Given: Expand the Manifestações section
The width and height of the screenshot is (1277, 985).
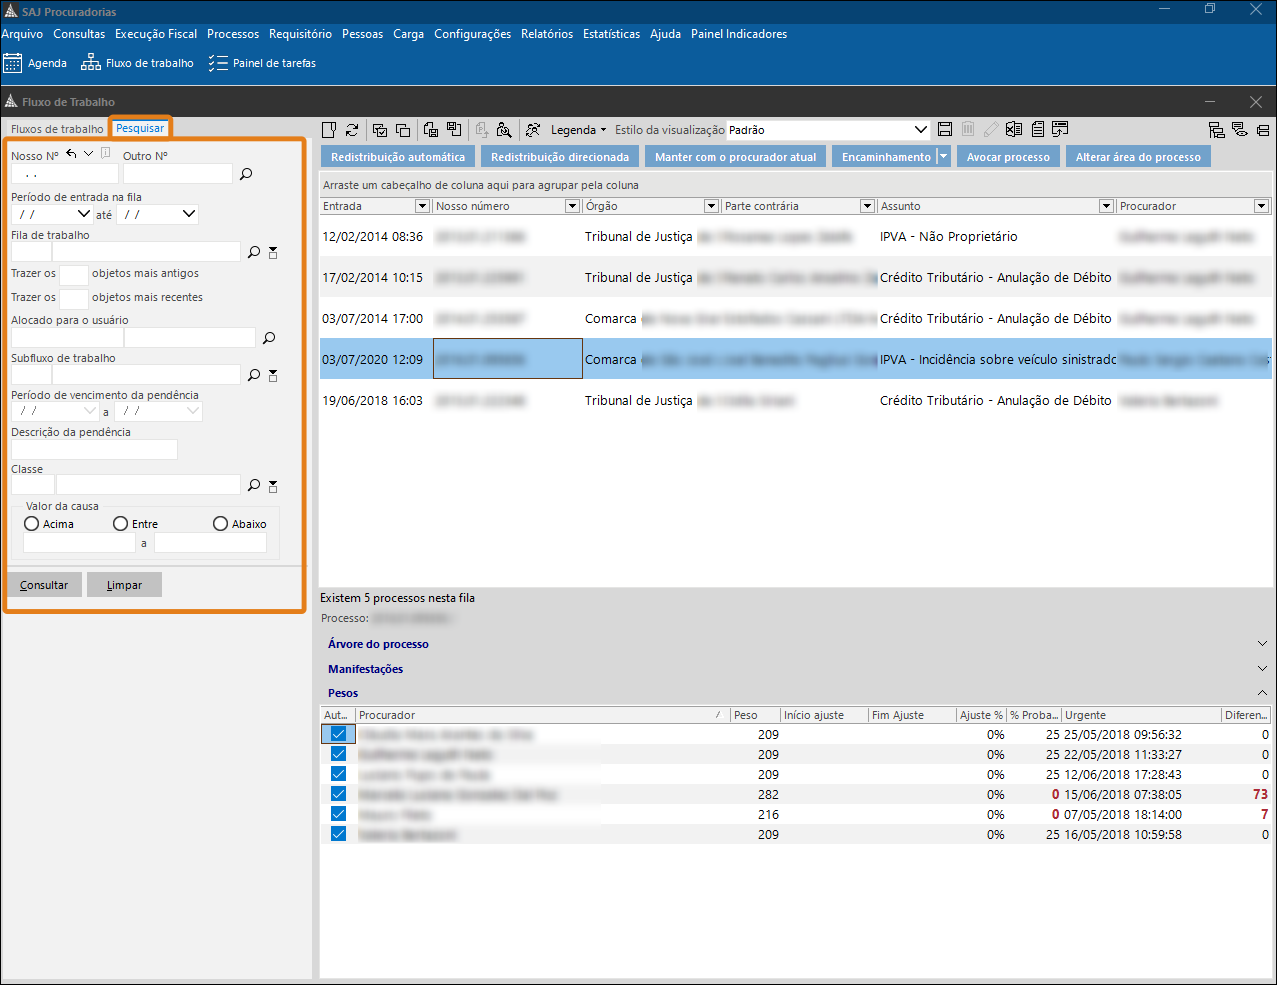Looking at the screenshot, I should 366,669.
